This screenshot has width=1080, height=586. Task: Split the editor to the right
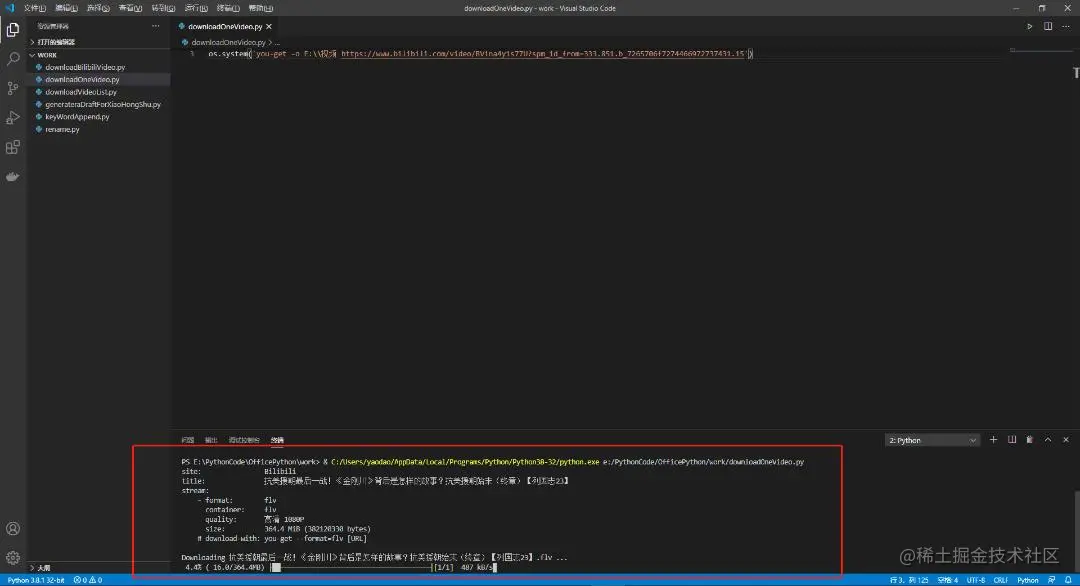[x=1048, y=26]
